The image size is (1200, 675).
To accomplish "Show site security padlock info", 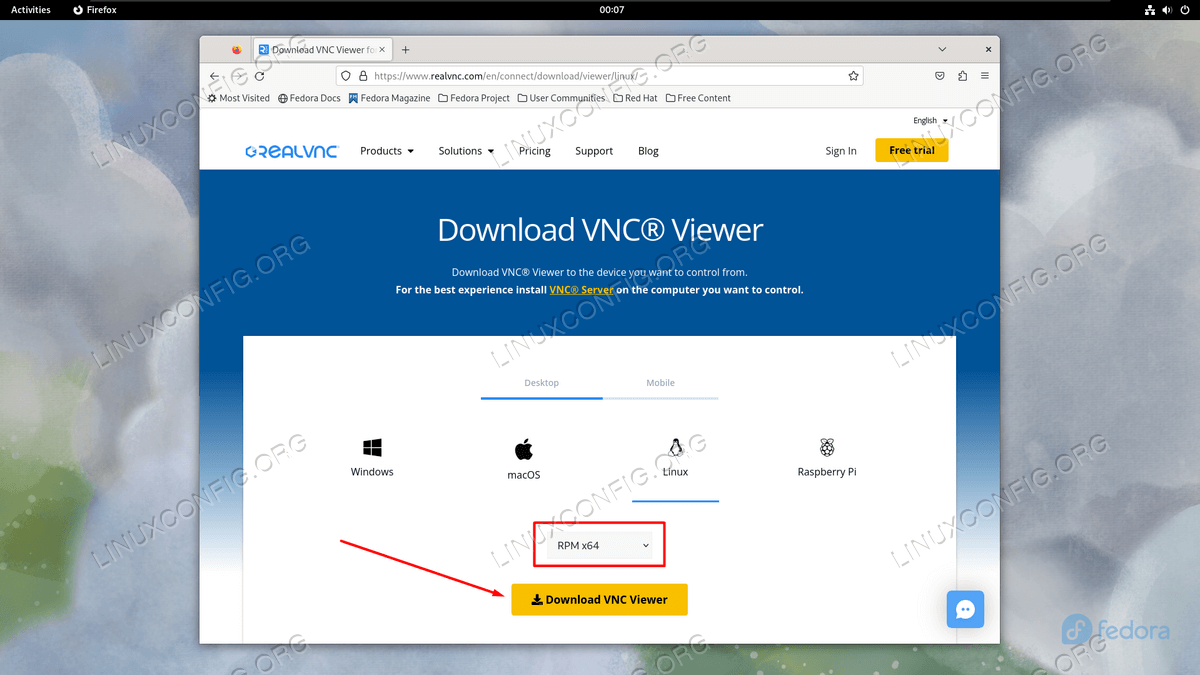I will click(x=363, y=76).
